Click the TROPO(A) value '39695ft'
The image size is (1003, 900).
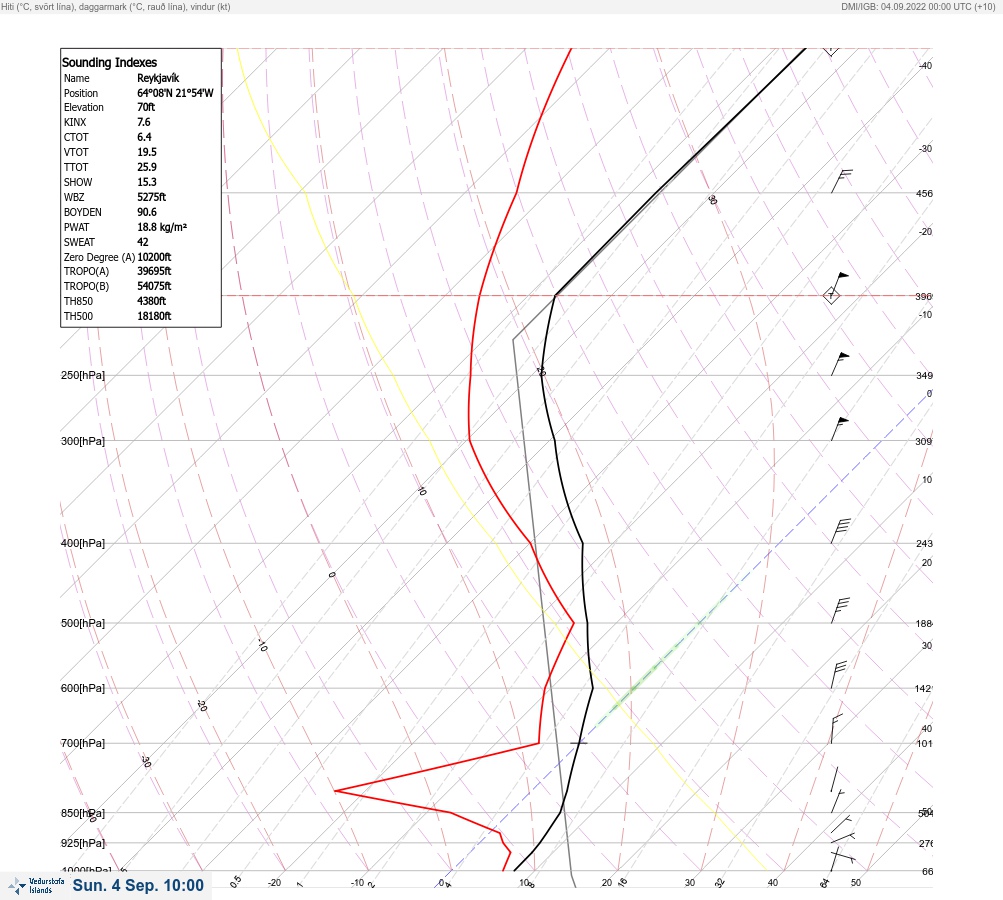(x=154, y=271)
